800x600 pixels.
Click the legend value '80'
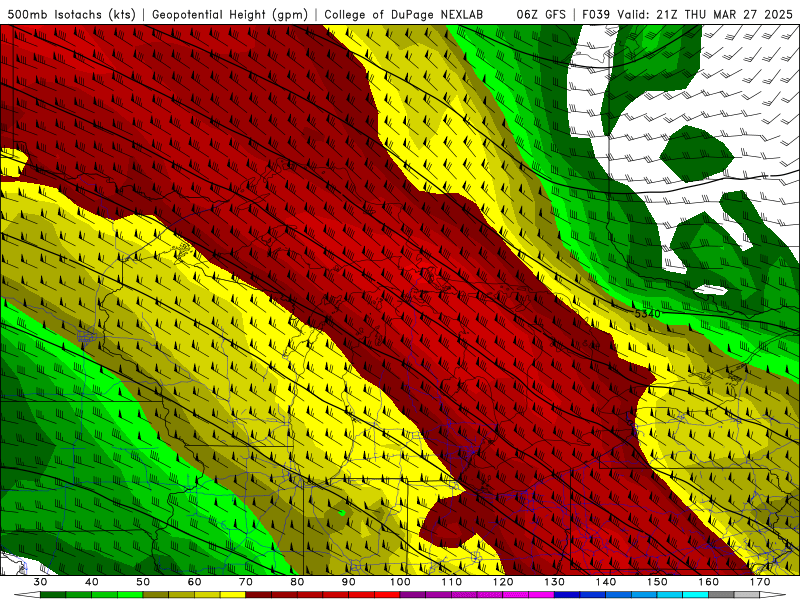tap(297, 582)
